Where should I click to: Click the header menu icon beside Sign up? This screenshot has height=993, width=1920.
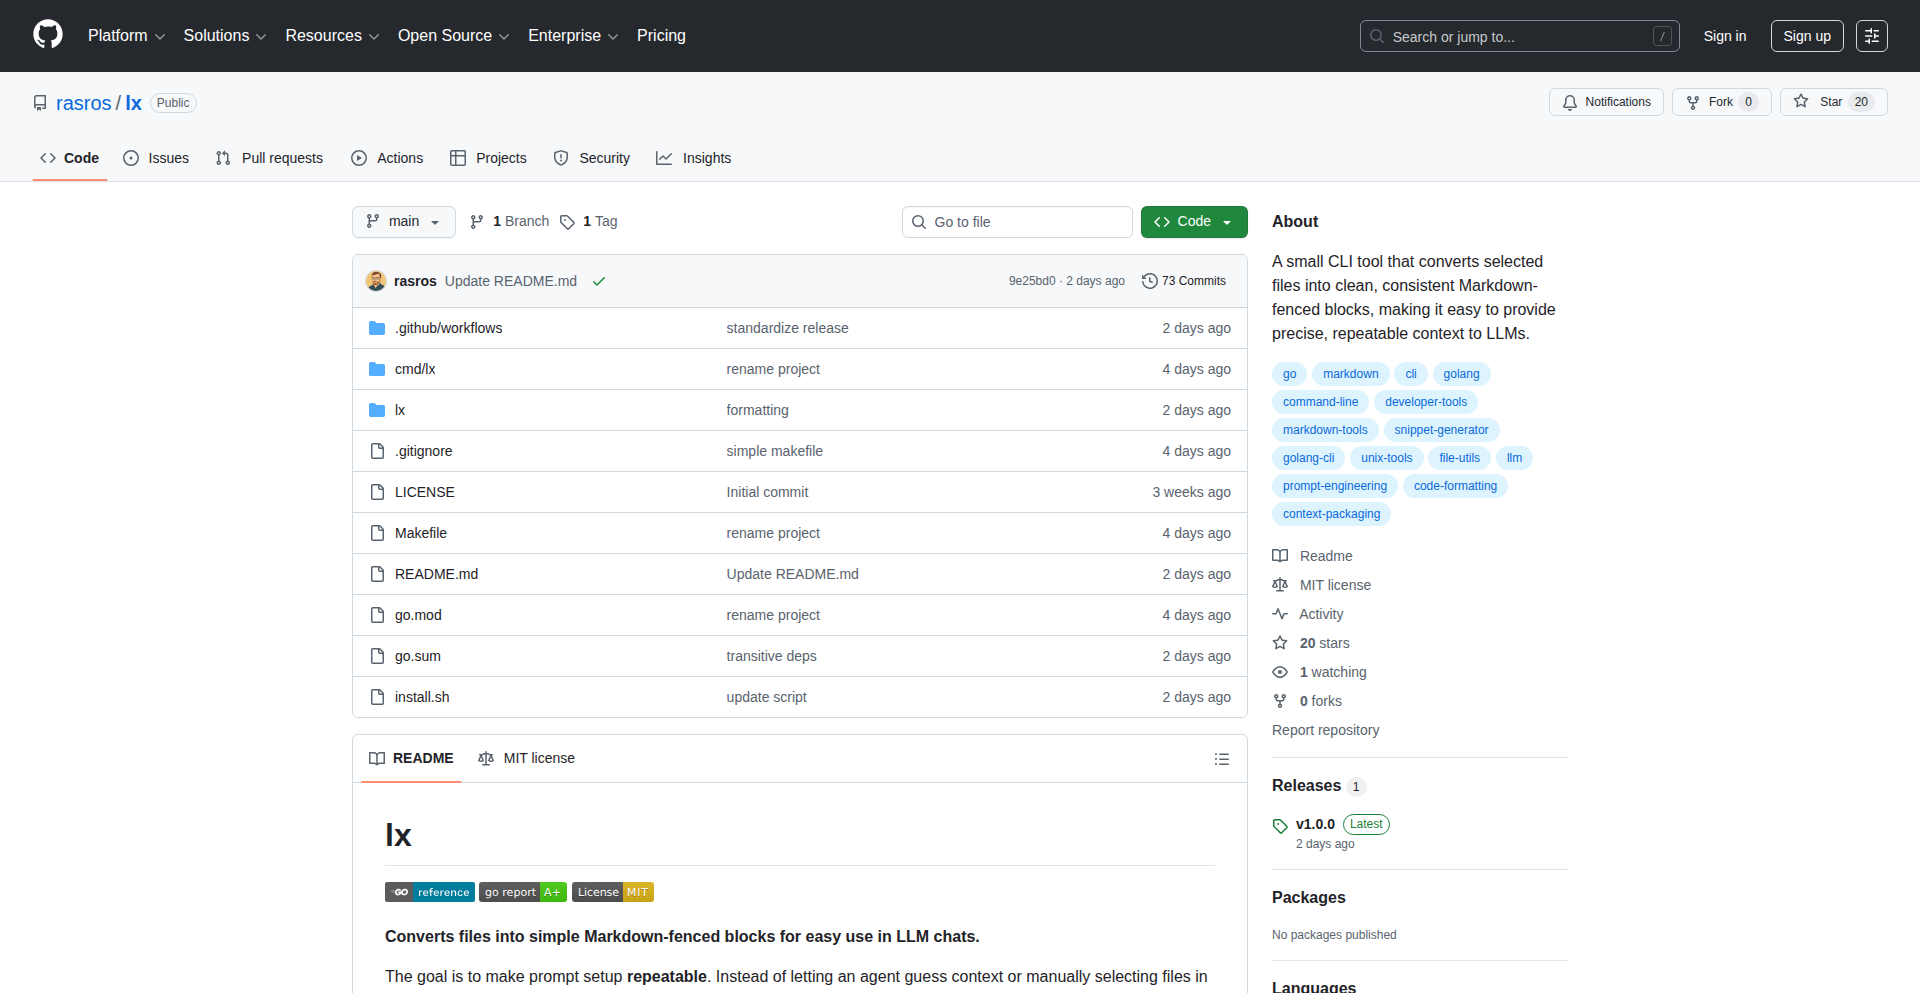pyautogui.click(x=1871, y=36)
